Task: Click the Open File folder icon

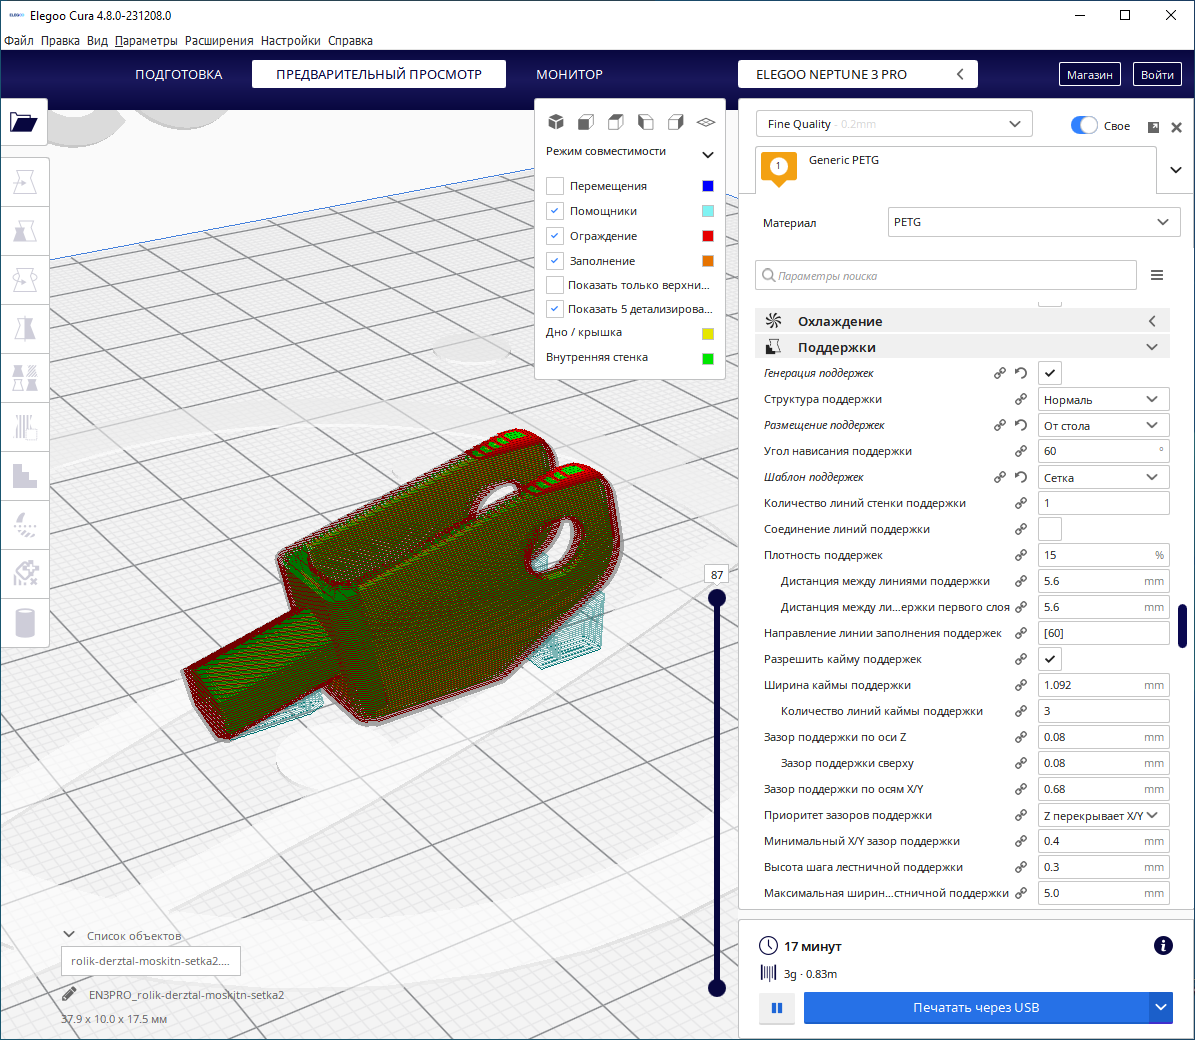Action: coord(24,122)
